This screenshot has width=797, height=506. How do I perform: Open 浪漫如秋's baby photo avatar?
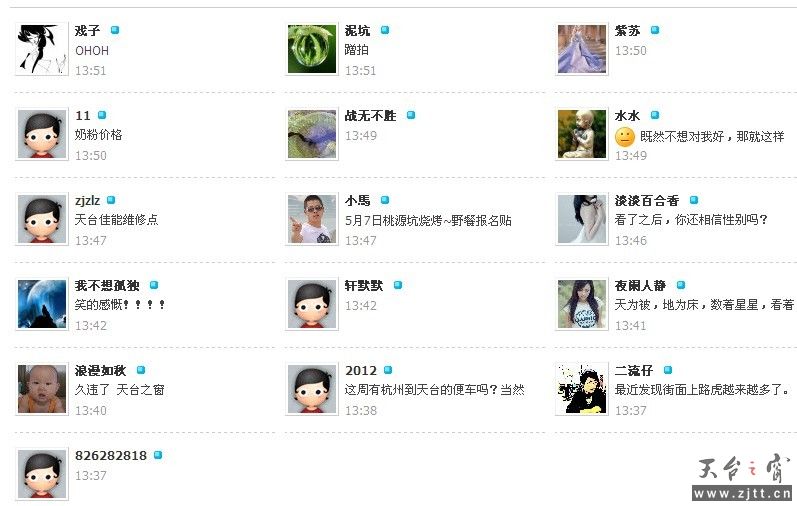point(42,389)
